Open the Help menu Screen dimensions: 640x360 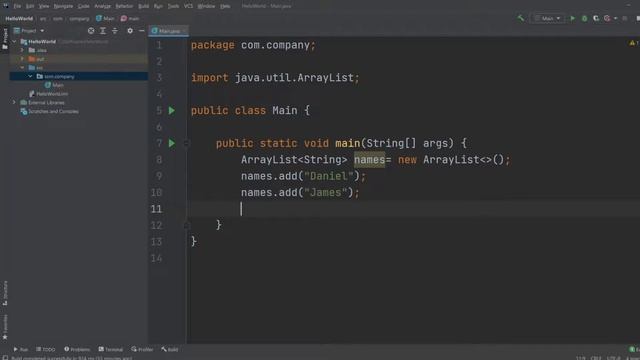pyautogui.click(x=225, y=6)
